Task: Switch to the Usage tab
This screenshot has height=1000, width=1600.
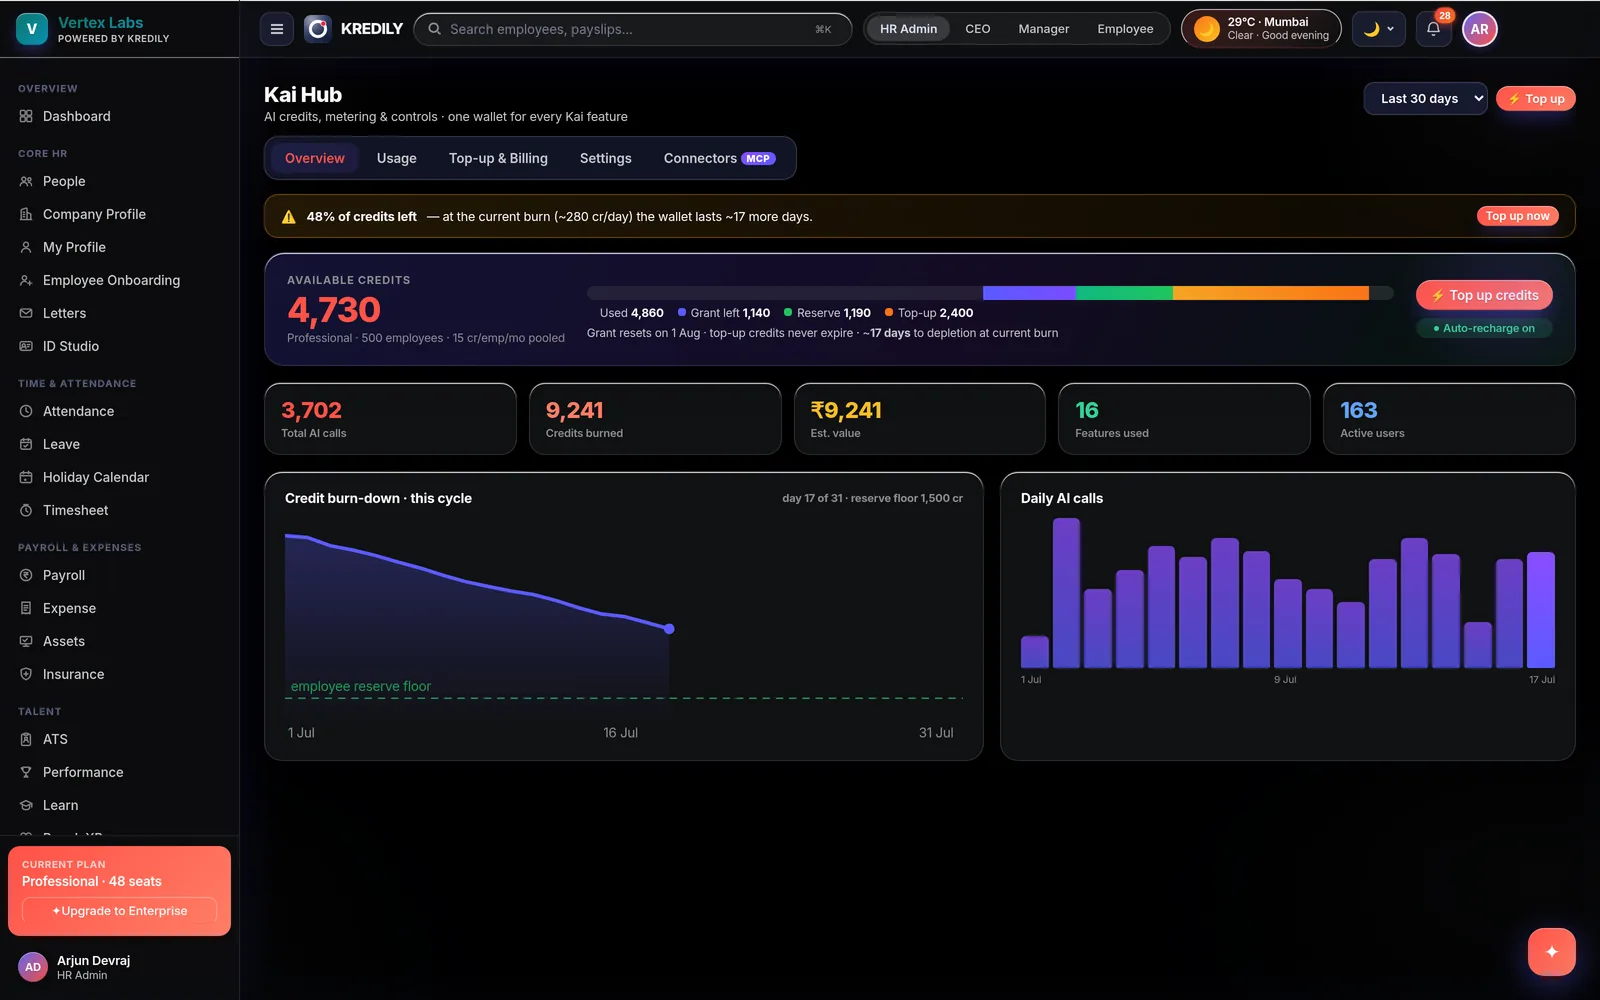Action: tap(397, 158)
